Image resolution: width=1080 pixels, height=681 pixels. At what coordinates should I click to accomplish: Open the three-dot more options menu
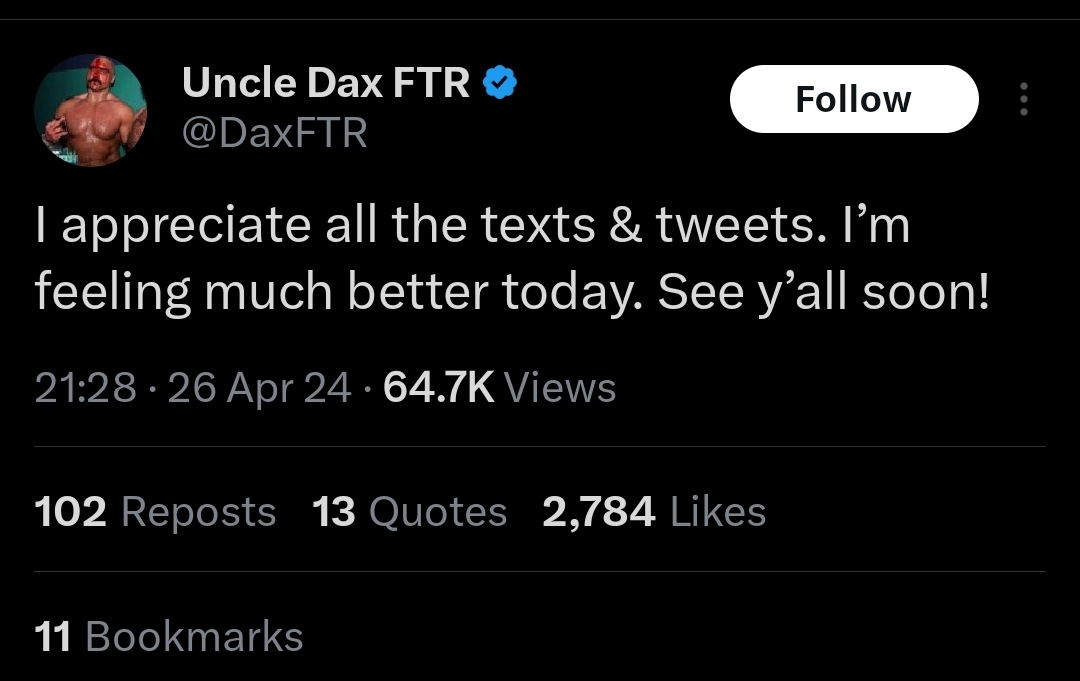(1023, 99)
